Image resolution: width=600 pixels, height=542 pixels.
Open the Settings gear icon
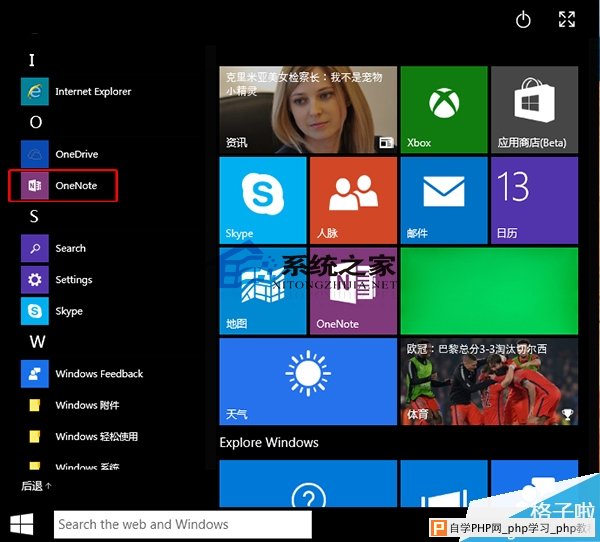[35, 280]
